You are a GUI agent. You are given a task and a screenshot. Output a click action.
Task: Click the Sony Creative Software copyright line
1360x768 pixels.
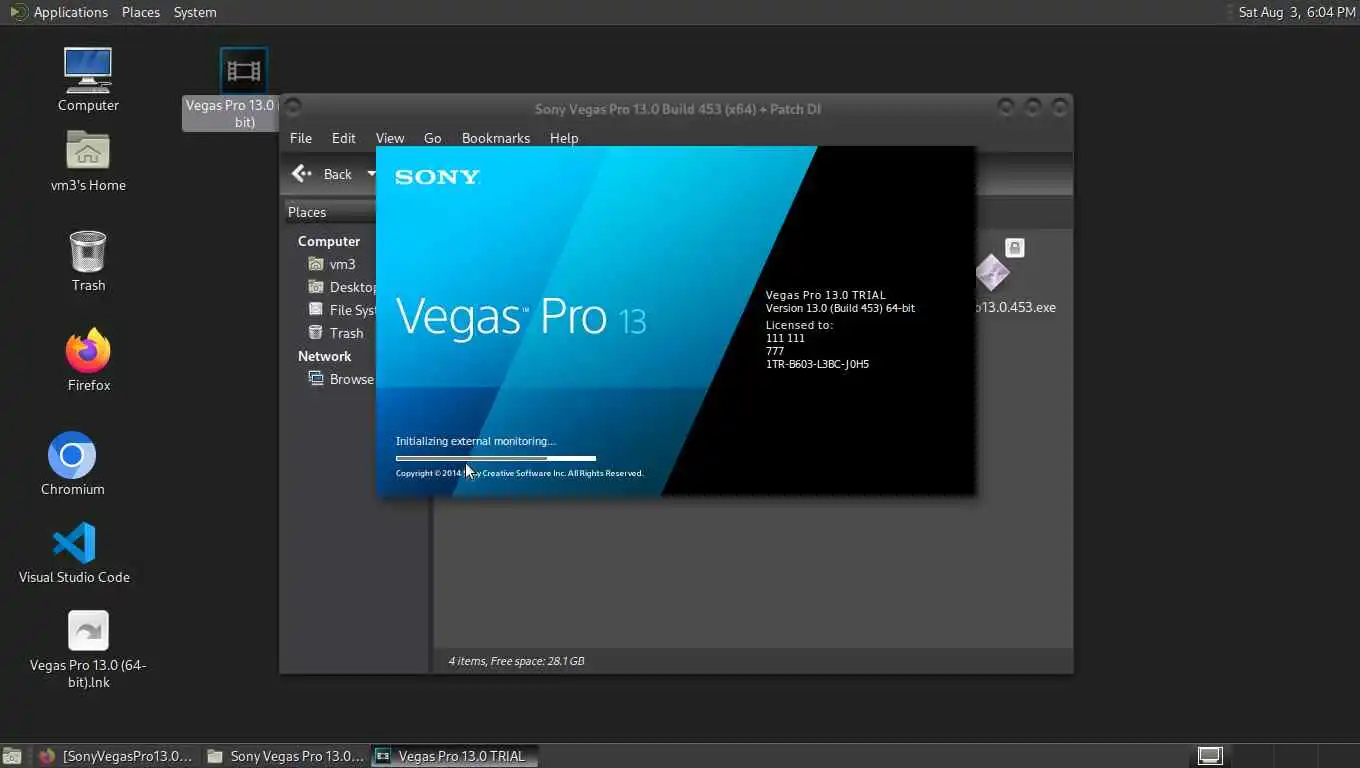click(x=520, y=473)
